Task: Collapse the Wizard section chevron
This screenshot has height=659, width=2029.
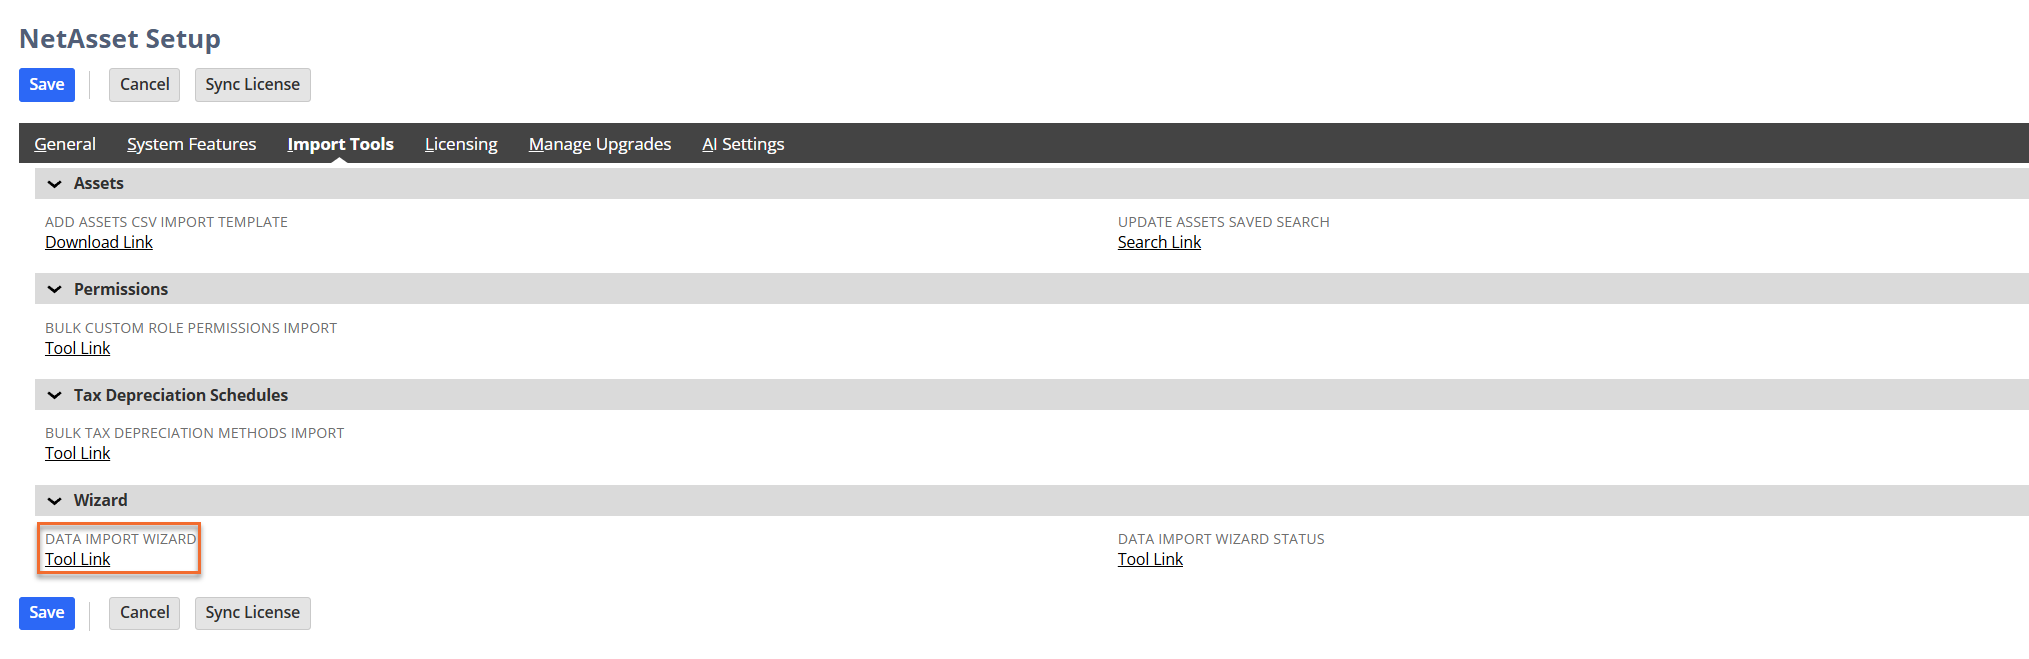Action: 55,501
